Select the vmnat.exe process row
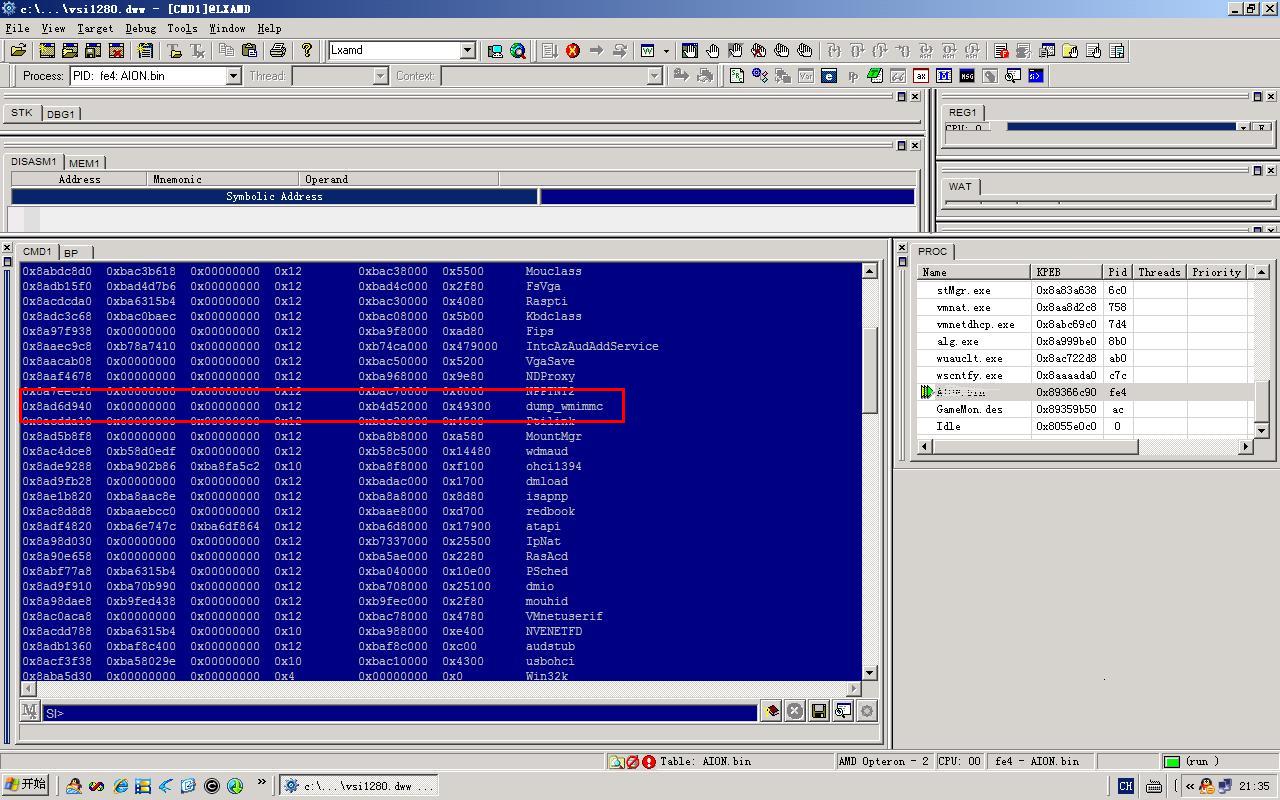This screenshot has height=800, width=1280. pos(1085,307)
